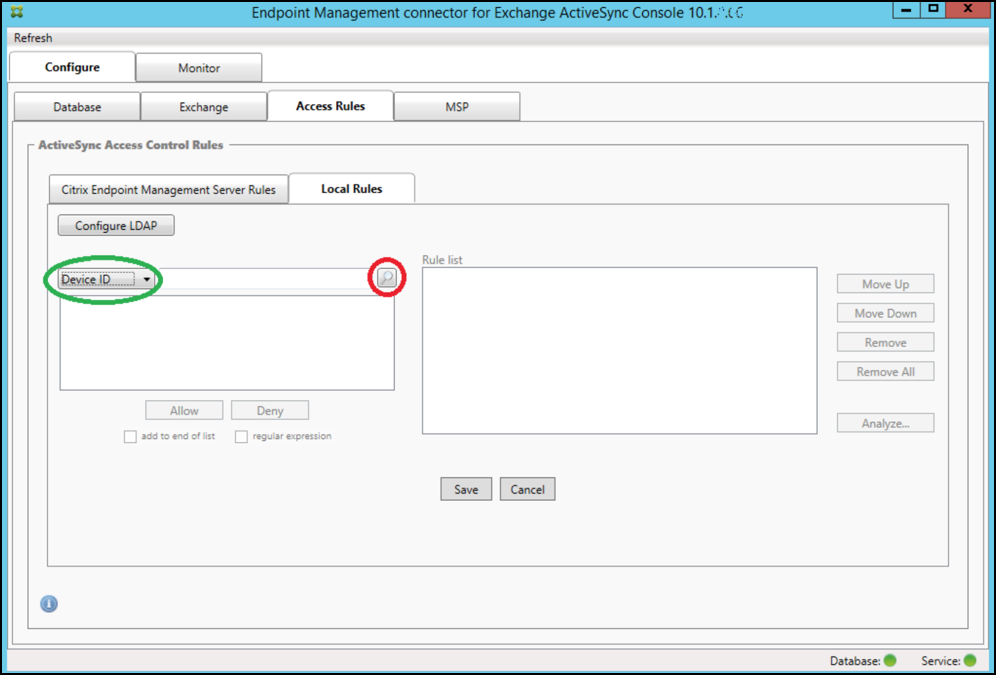The width and height of the screenshot is (996, 675).
Task: Switch to Citrix Endpoint Management Server Rules tab
Action: [168, 189]
